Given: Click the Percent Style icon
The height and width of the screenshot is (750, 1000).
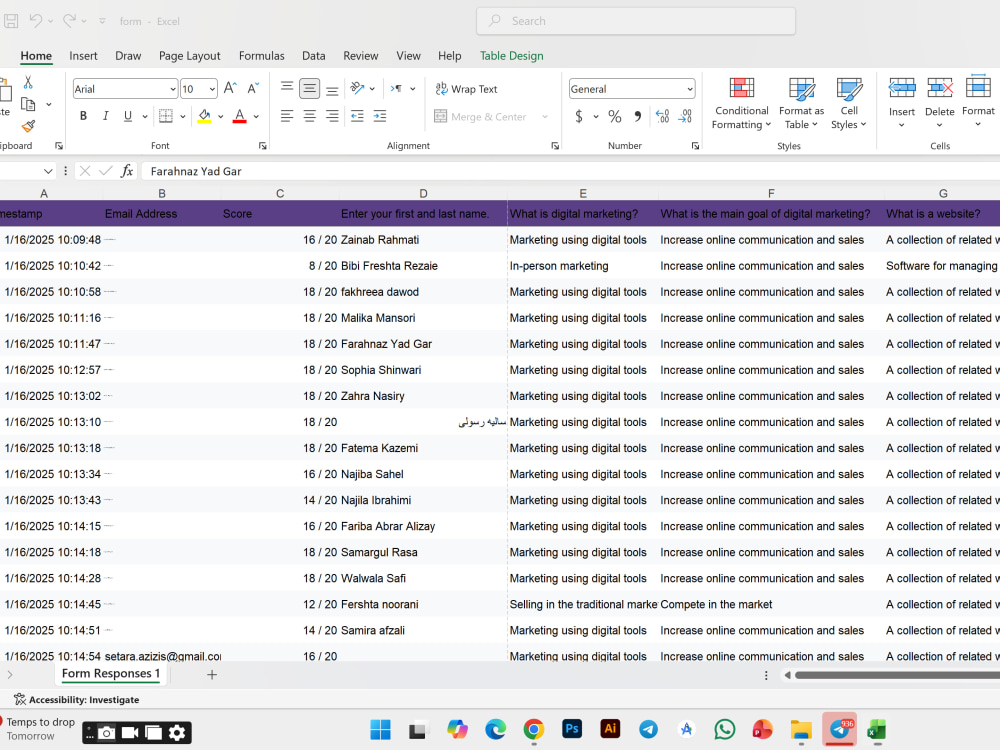Looking at the screenshot, I should tap(614, 116).
